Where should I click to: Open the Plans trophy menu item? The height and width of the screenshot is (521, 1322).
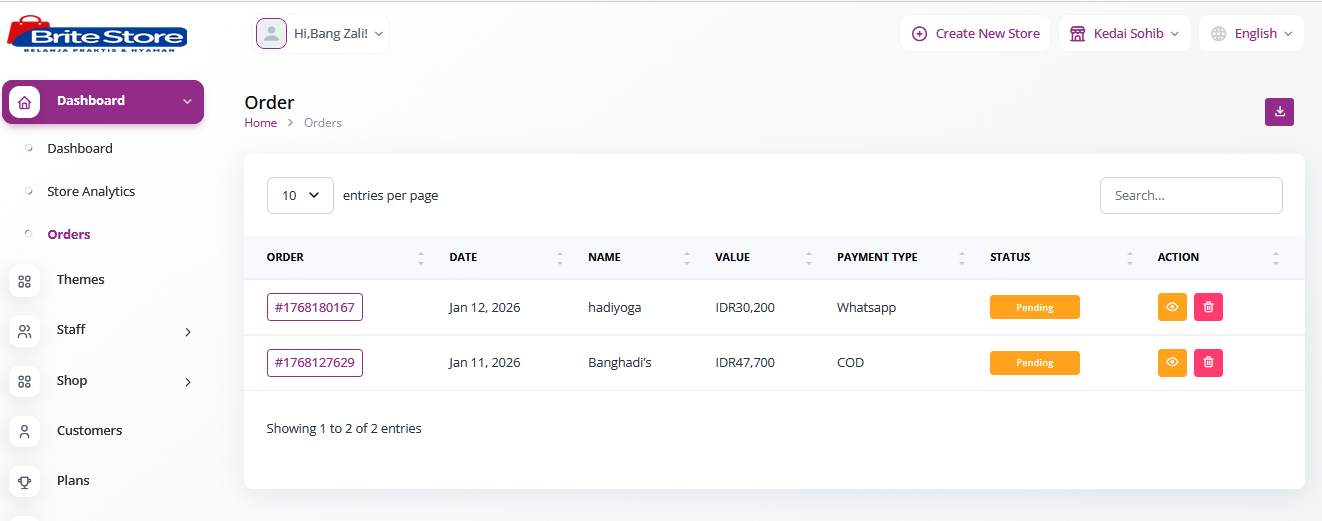pos(72,481)
